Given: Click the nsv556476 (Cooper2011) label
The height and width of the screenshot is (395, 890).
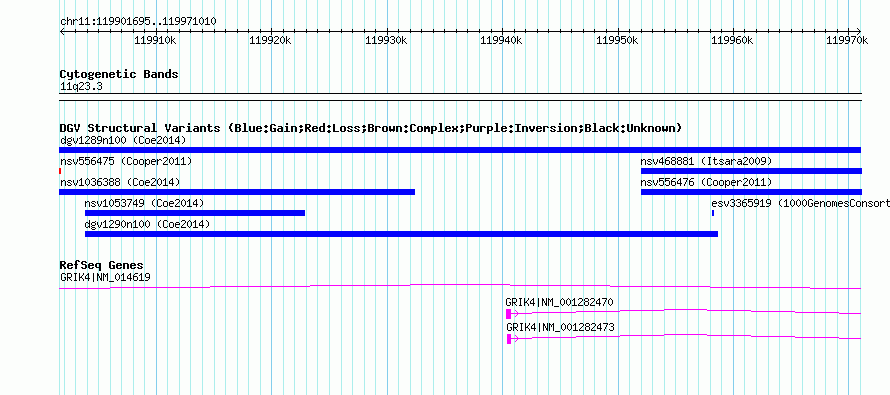Looking at the screenshot, I should point(707,182).
